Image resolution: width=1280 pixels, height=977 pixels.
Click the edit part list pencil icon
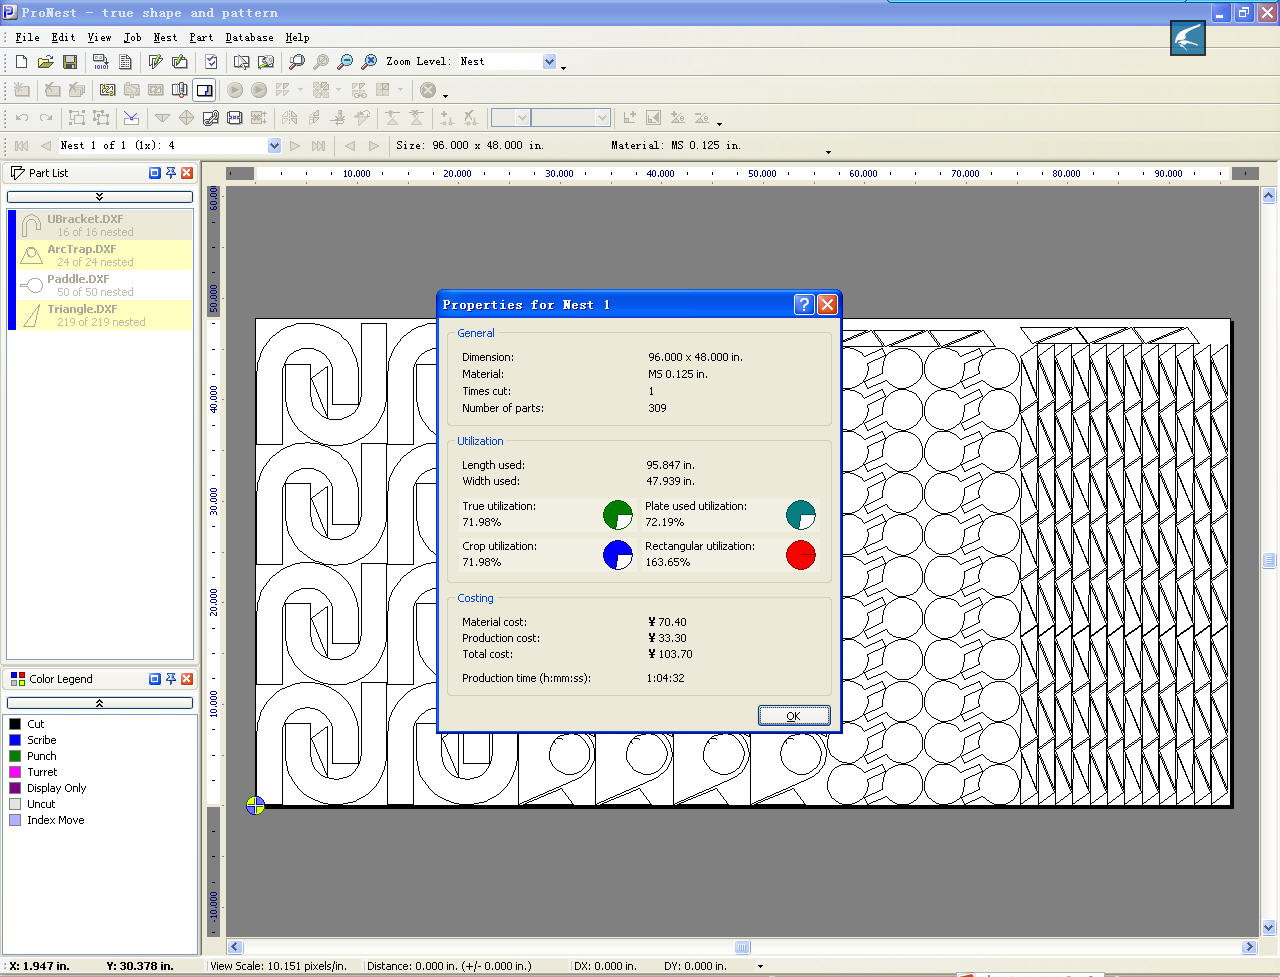pyautogui.click(x=156, y=62)
